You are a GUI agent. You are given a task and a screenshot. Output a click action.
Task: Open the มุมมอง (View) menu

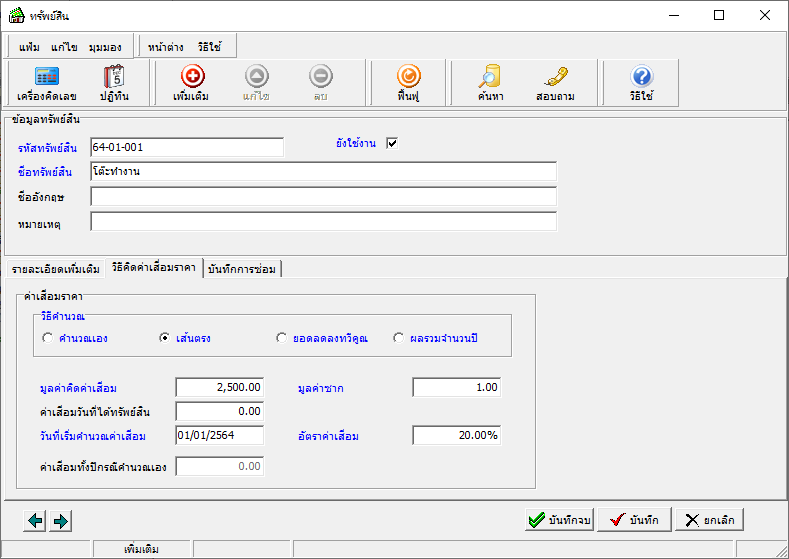click(x=105, y=47)
